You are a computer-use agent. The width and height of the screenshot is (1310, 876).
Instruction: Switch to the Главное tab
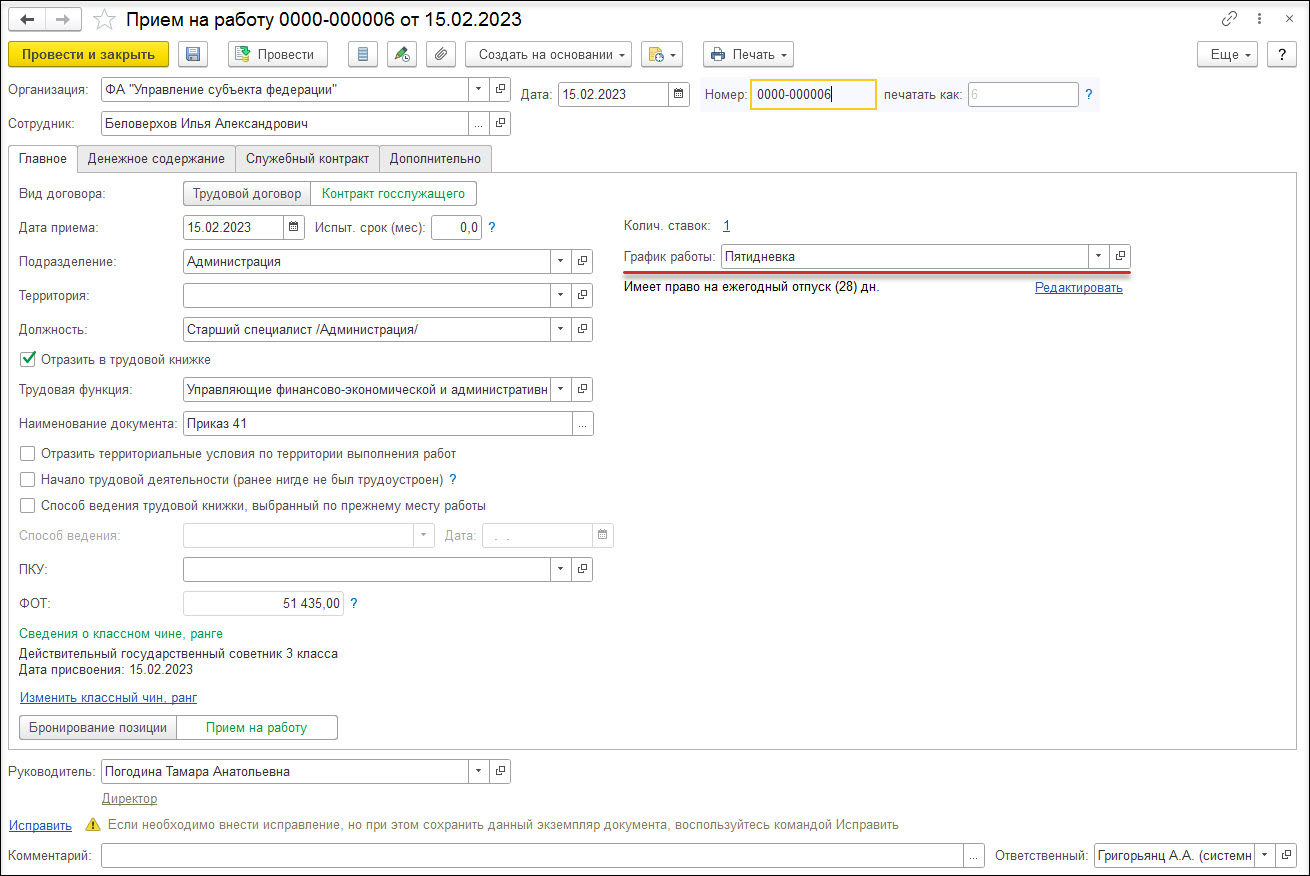[x=43, y=158]
